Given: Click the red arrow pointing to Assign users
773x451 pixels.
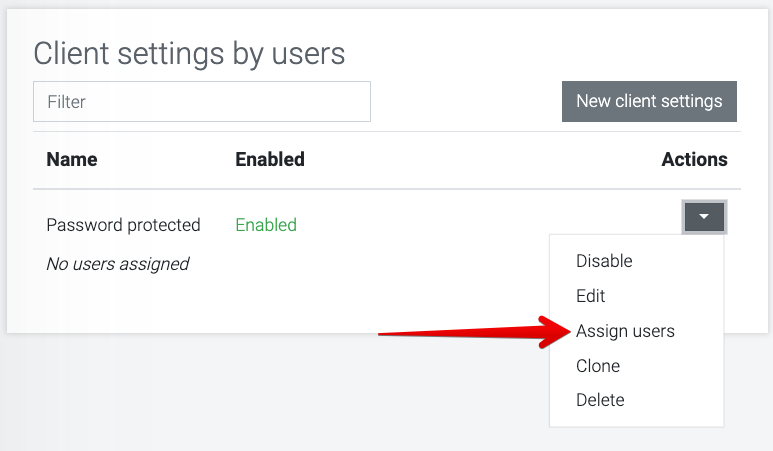Looking at the screenshot, I should coord(470,332).
